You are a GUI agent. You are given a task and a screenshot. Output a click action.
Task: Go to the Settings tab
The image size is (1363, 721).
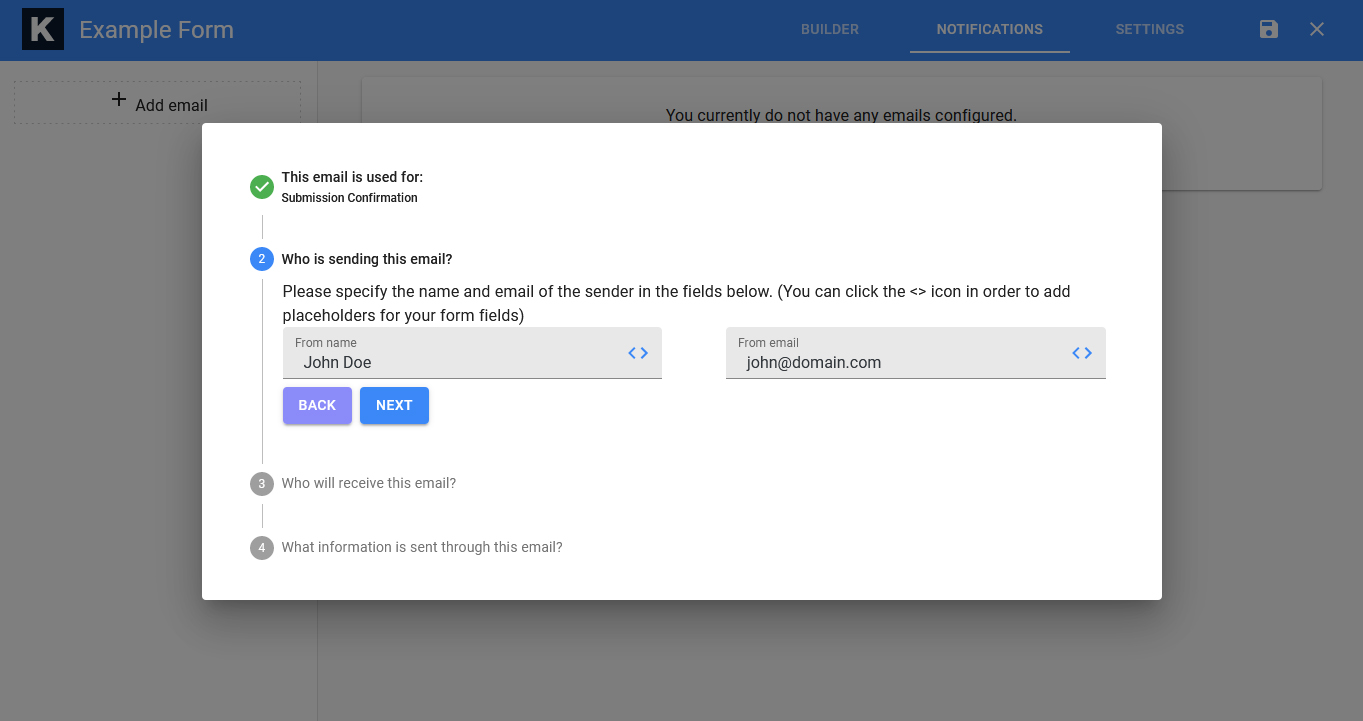[1150, 29]
